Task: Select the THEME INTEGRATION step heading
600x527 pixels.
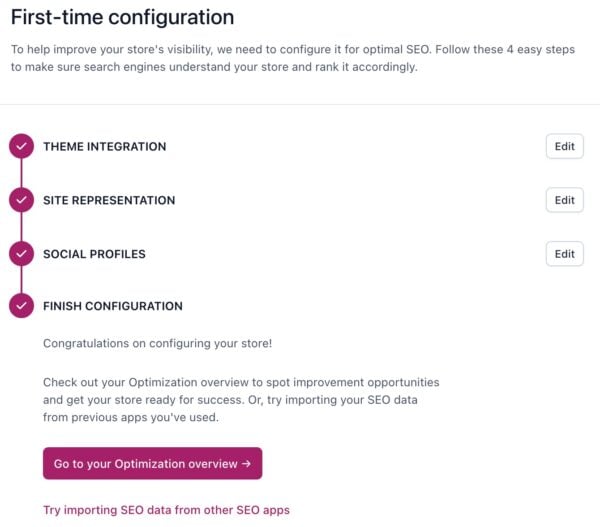Action: click(x=104, y=147)
